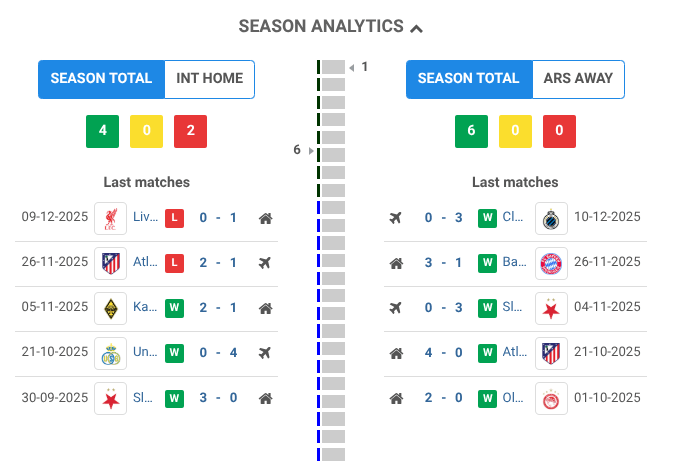Click red L badge on 26-11-2025 Atletico row

tap(174, 263)
